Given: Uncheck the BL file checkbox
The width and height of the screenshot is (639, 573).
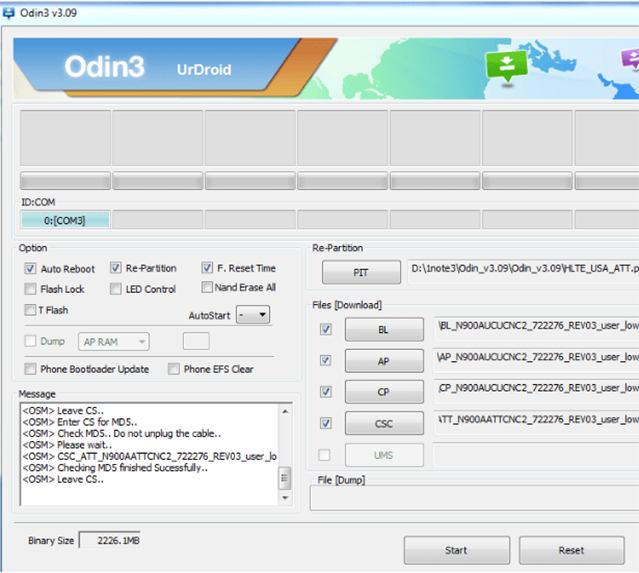Looking at the screenshot, I should [326, 329].
